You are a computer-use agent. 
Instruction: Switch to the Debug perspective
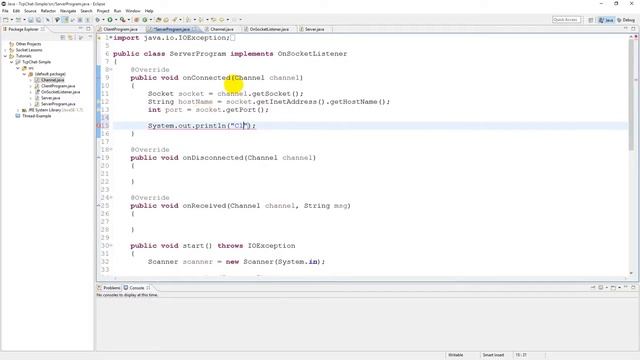tap(626, 20)
